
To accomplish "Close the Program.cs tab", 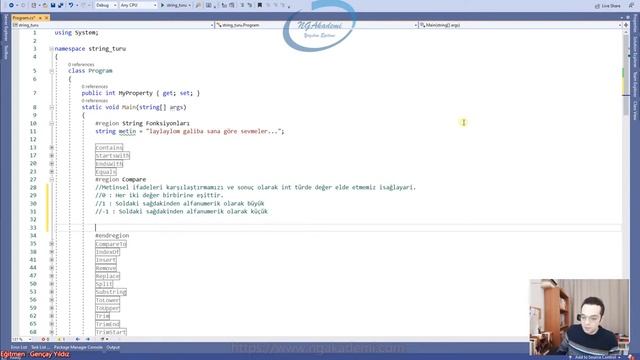I will click(x=46, y=18).
